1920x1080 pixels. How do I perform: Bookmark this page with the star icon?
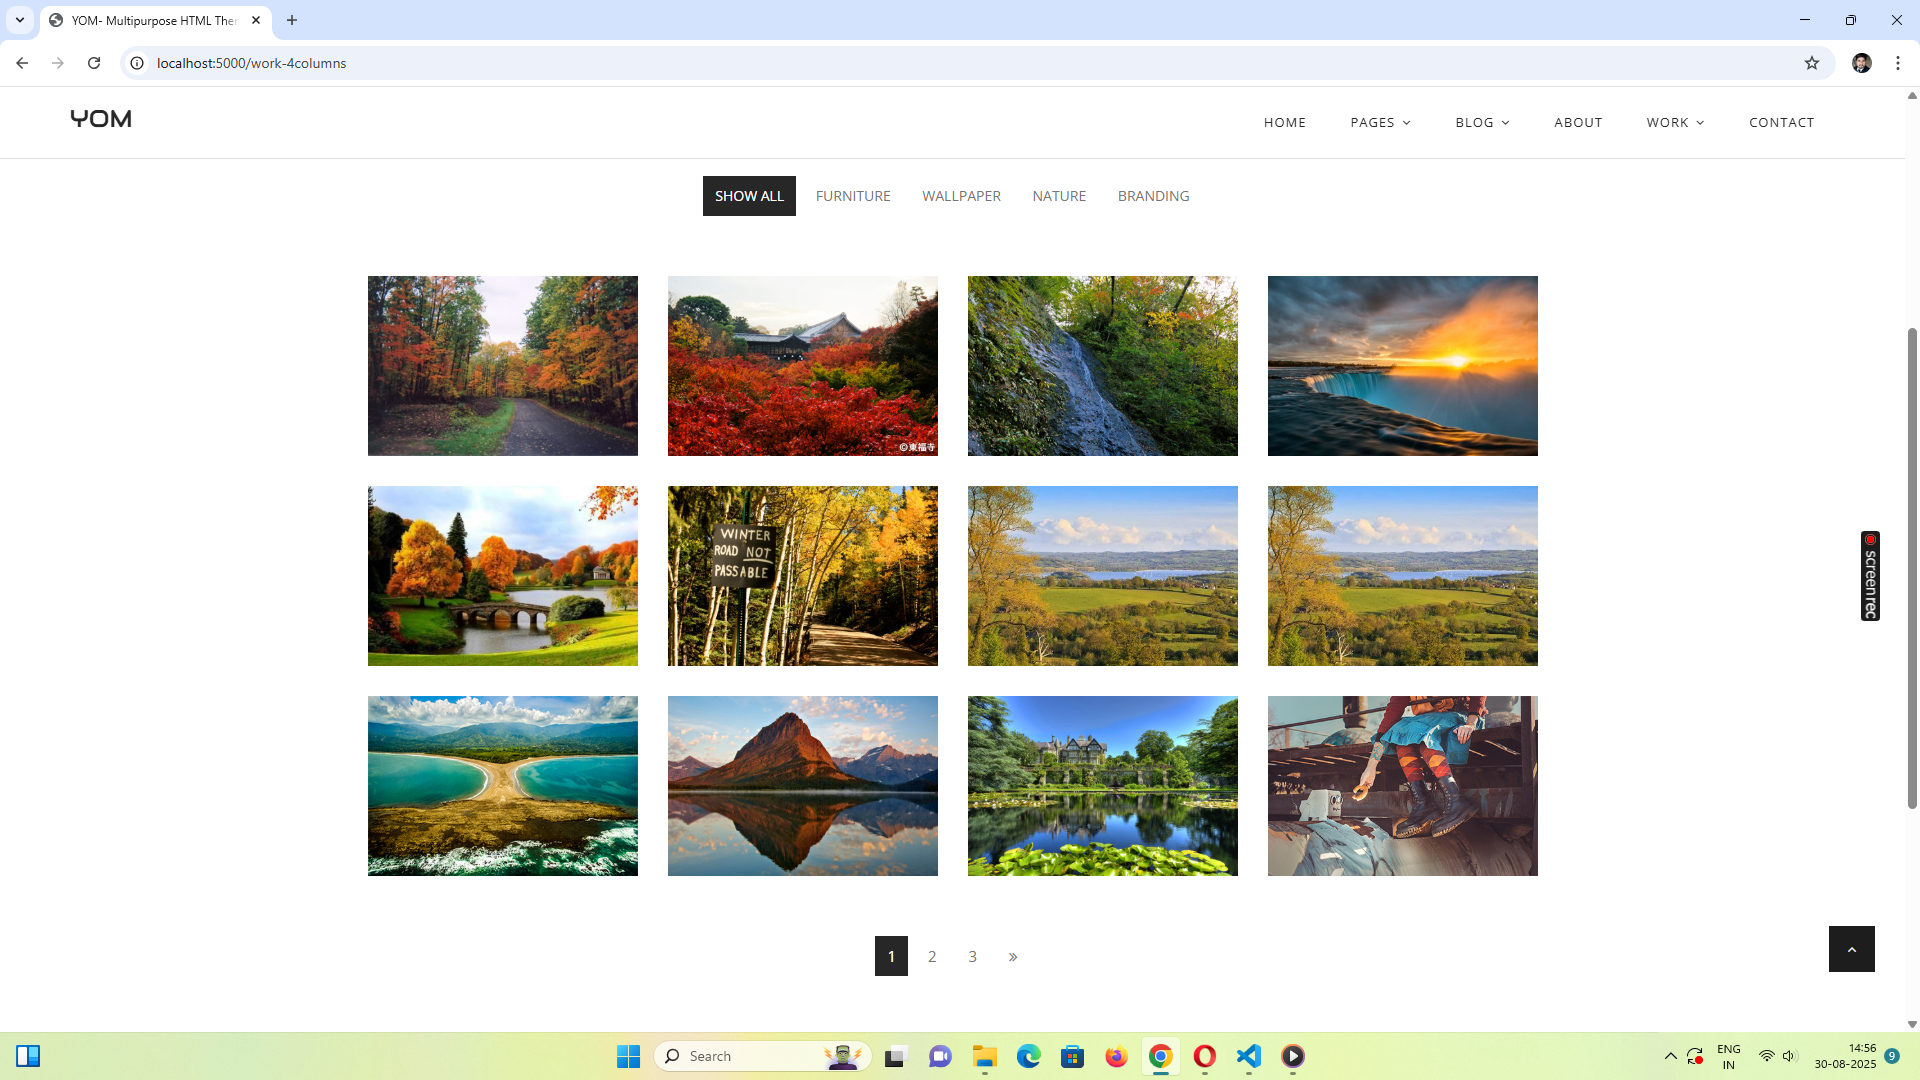pos(1812,63)
